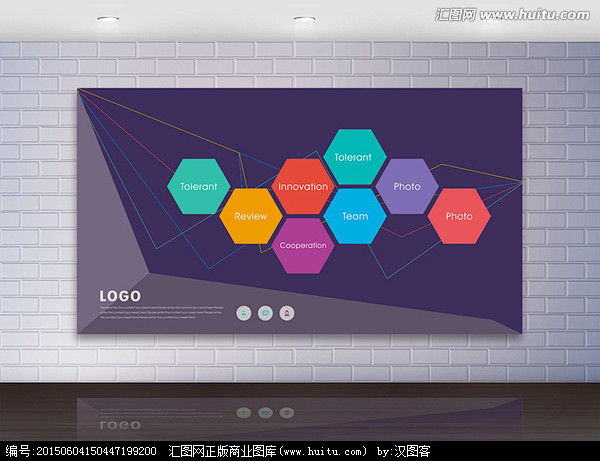600x461 pixels.
Task: Click the placeholder paragraph under LOGO
Action: coord(160,314)
